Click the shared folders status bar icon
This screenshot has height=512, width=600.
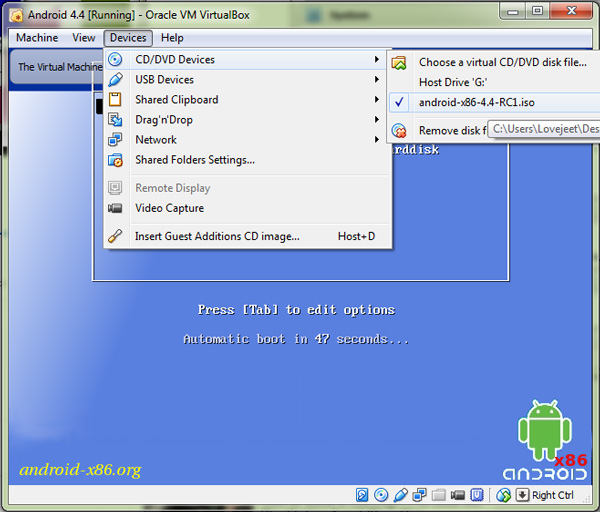pos(439,496)
